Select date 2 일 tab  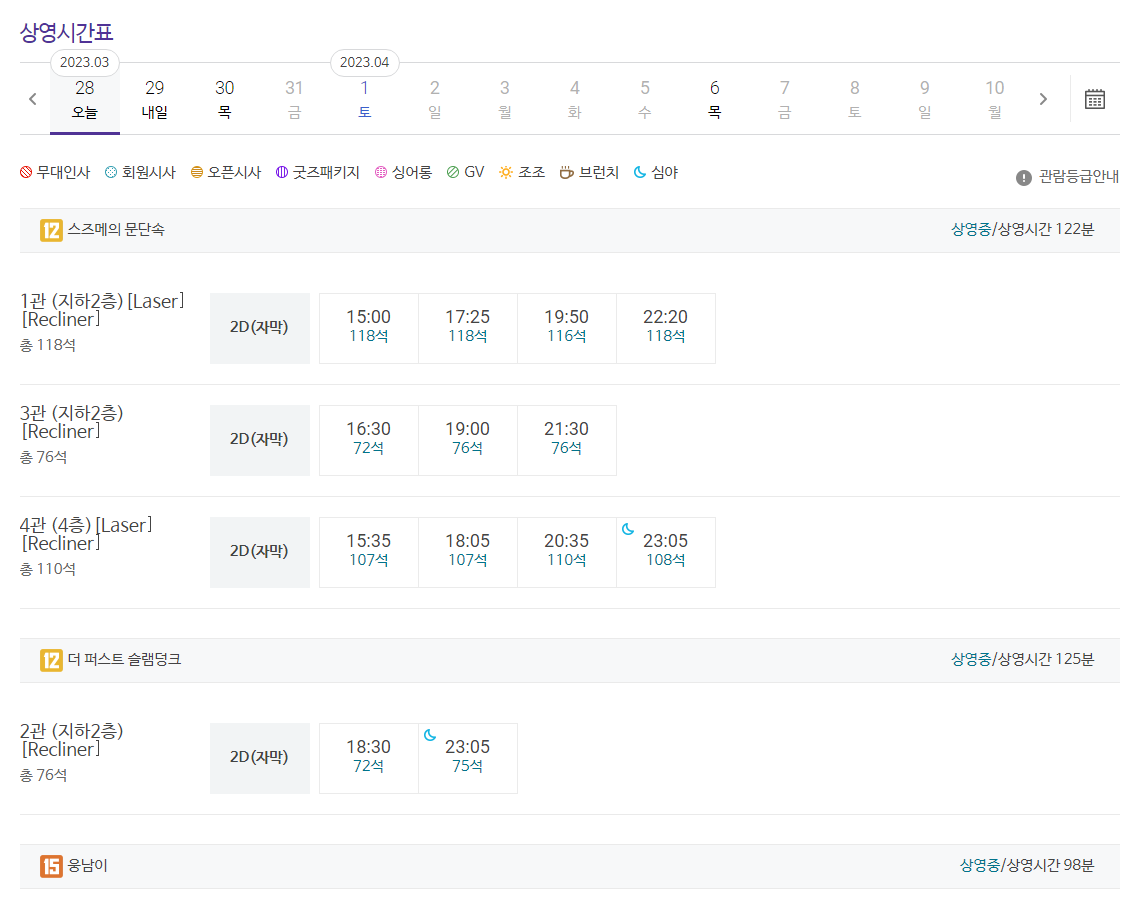(435, 100)
